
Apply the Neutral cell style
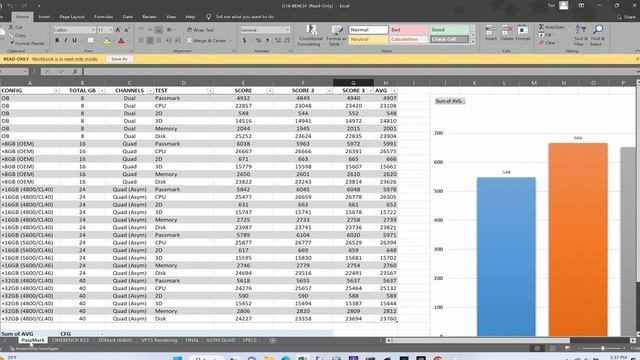368,39
